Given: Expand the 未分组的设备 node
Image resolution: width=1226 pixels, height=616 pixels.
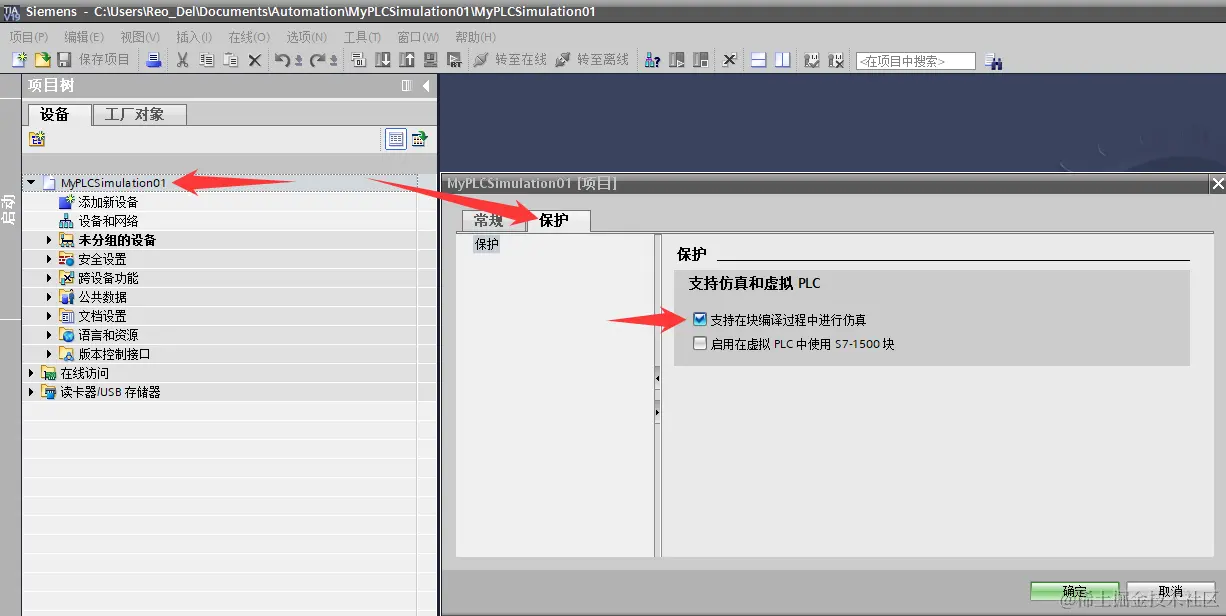Looking at the screenshot, I should point(47,240).
